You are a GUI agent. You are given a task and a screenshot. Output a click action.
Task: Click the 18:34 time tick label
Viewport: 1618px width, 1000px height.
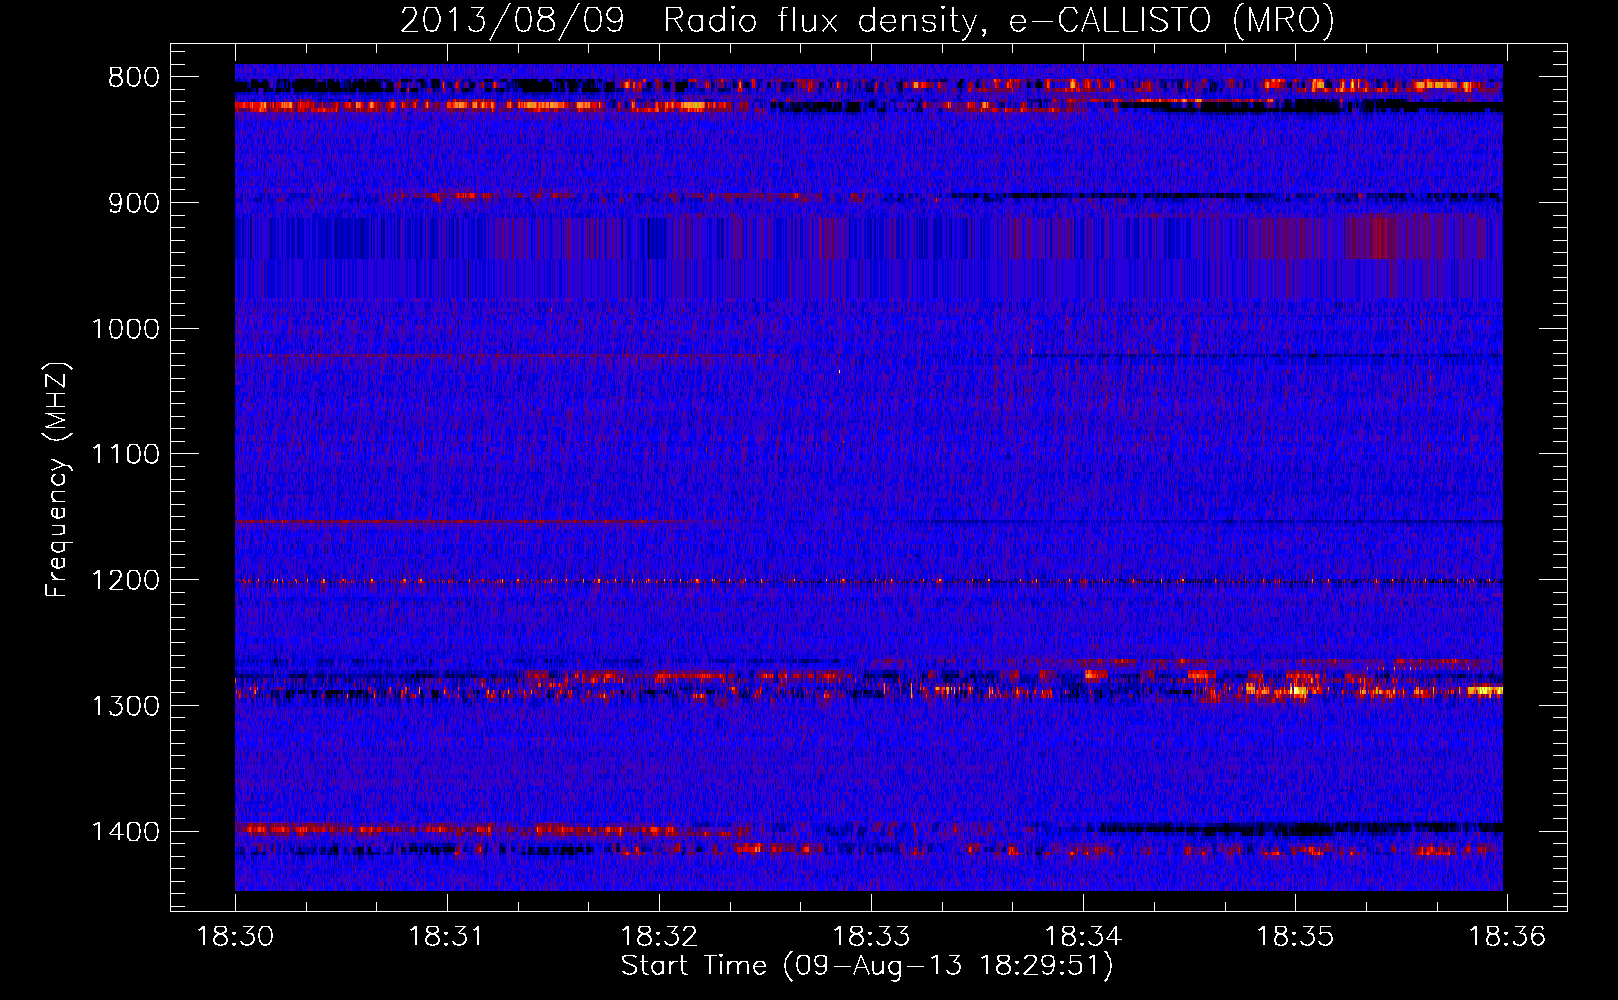click(1083, 937)
